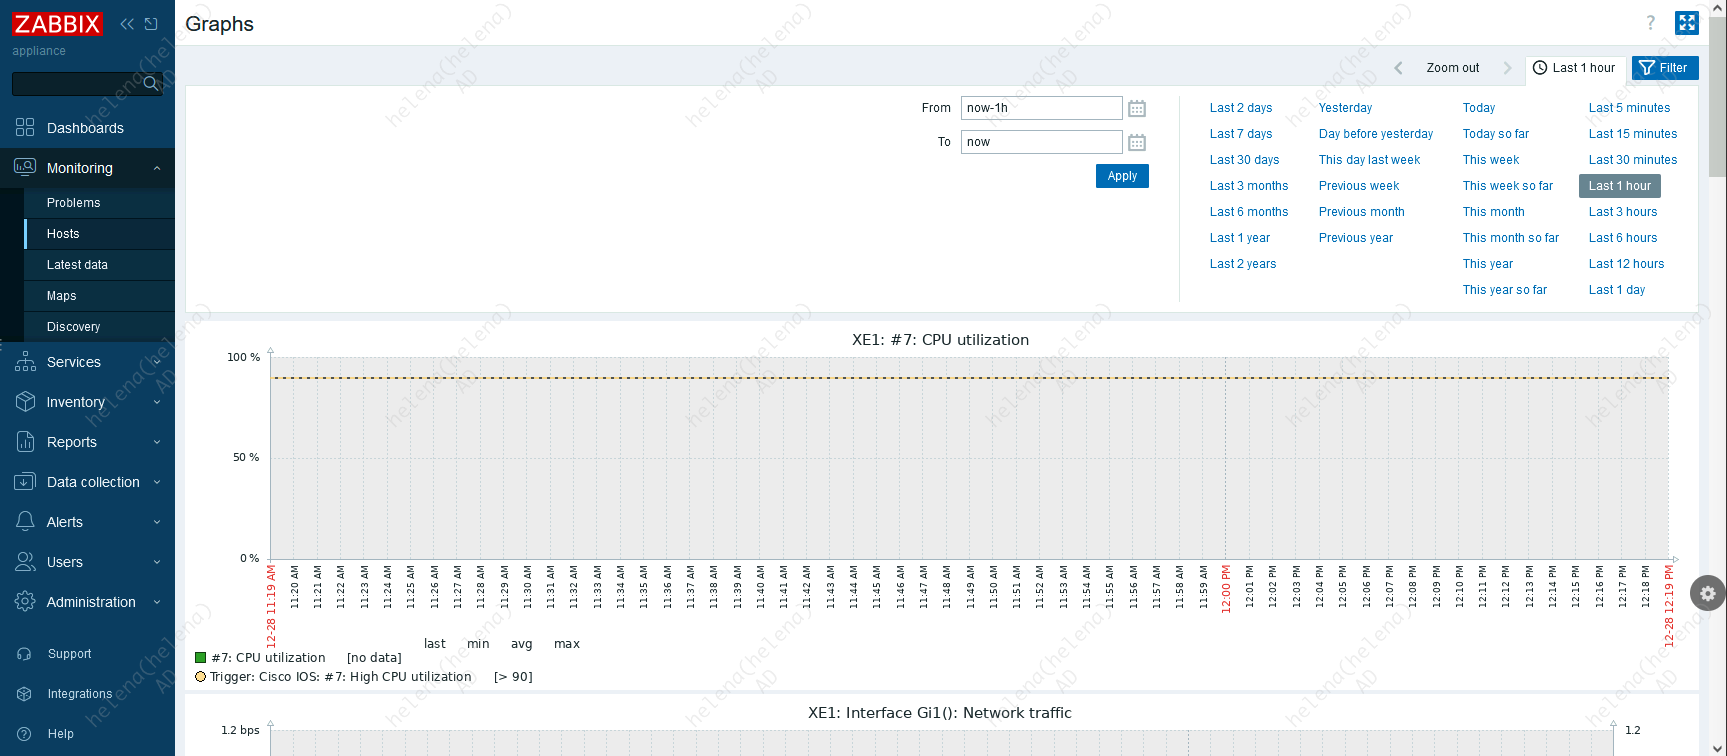
Task: Select the Last 1 hour time tab
Action: (1574, 68)
